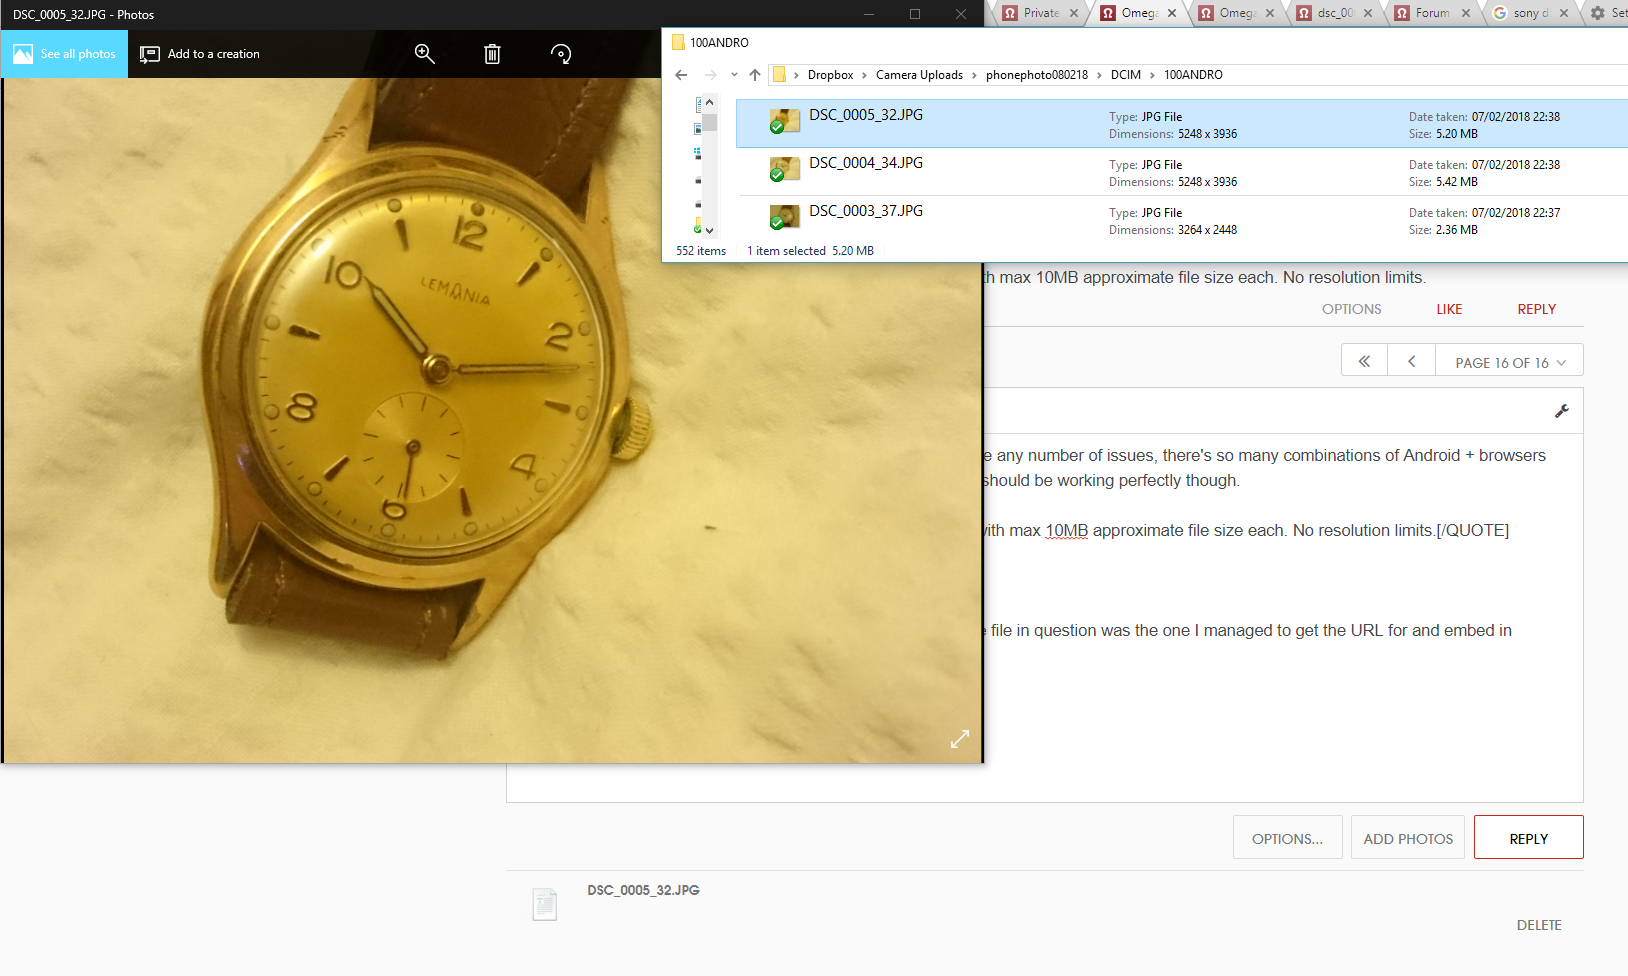This screenshot has height=976, width=1628.
Task: Click DELETE for the attached file
Action: (1538, 925)
